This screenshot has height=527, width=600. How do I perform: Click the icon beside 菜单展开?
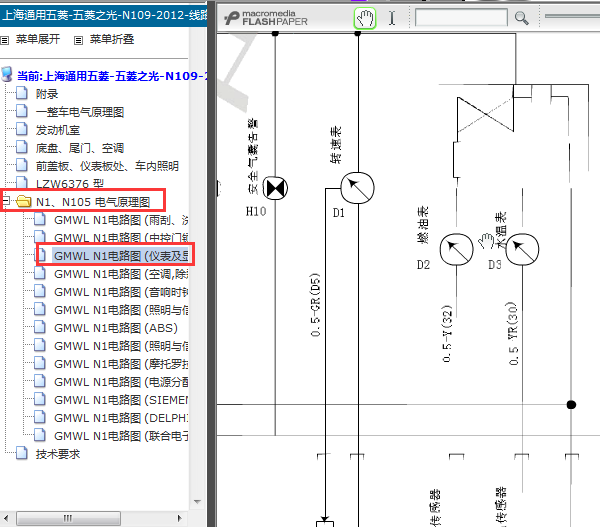click(x=5, y=40)
